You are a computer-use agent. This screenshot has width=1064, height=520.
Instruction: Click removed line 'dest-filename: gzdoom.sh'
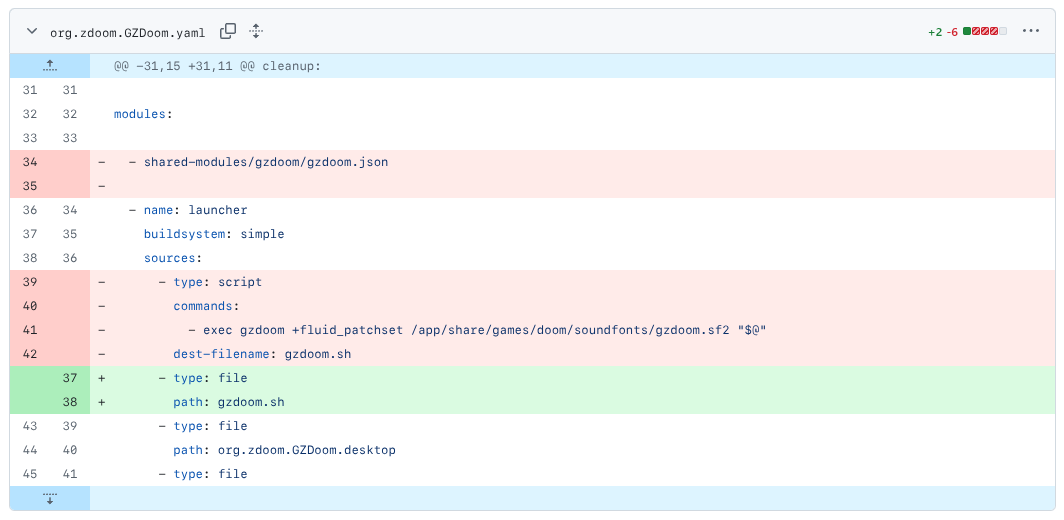[x=573, y=354]
